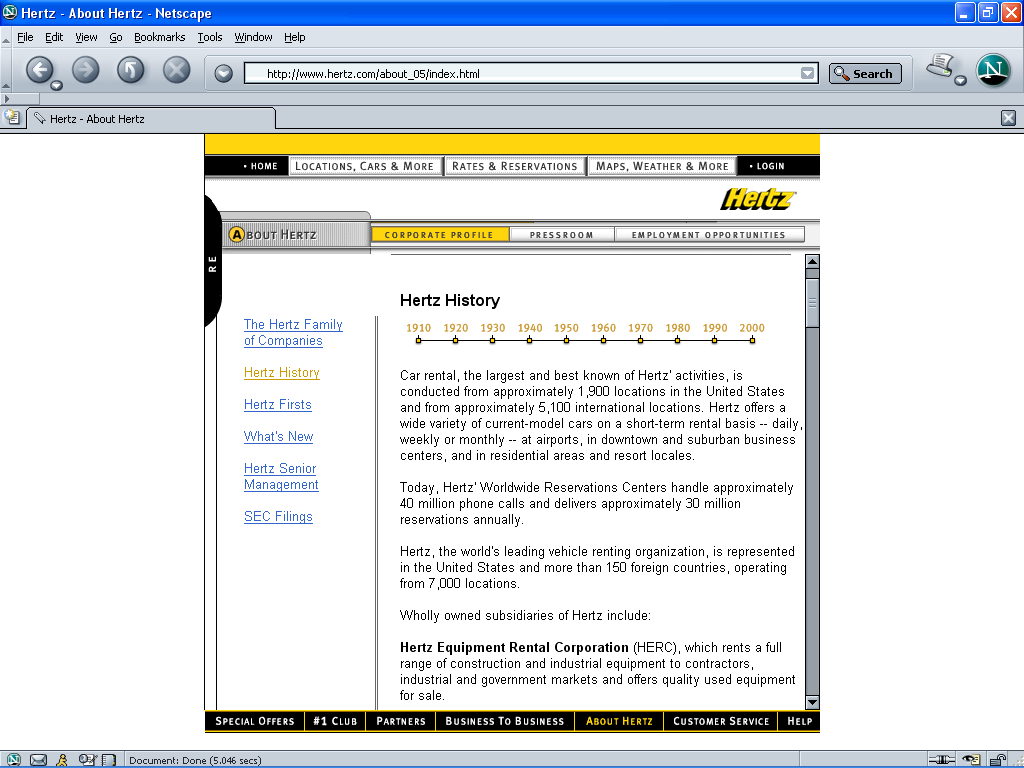Open the Go menu
The width and height of the screenshot is (1024, 768).
click(116, 37)
